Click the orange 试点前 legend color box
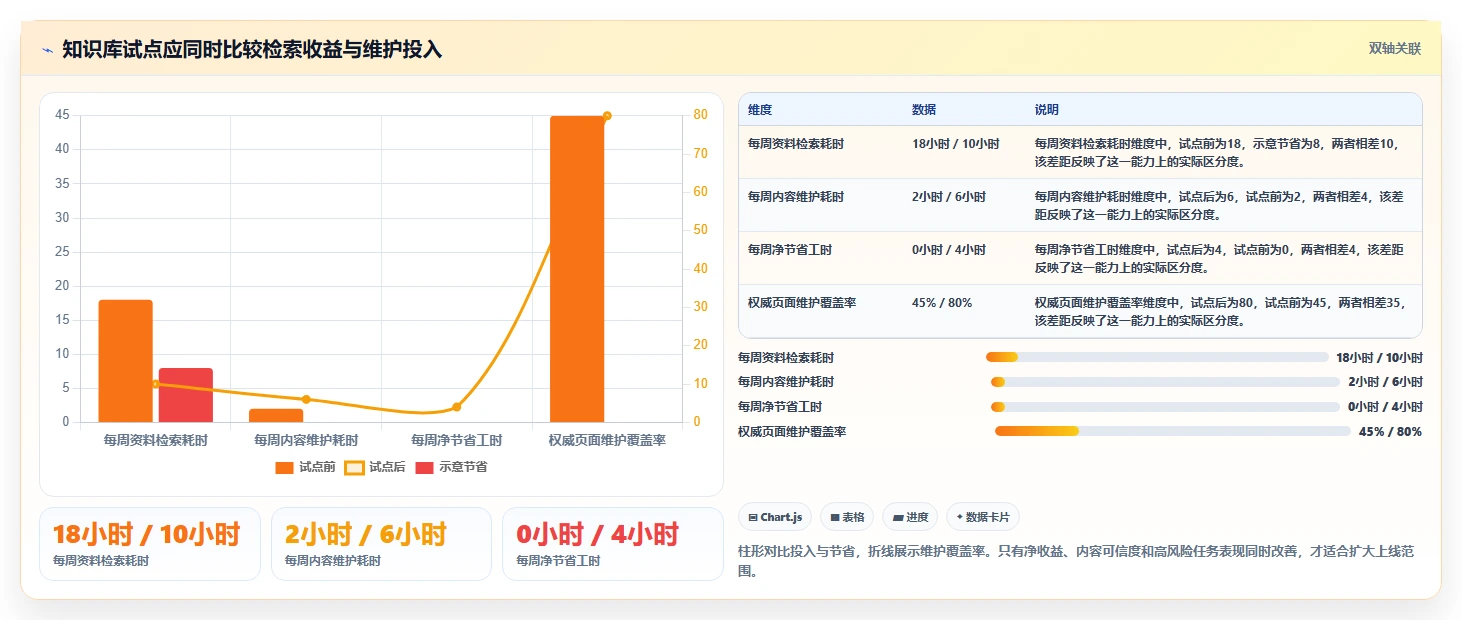1462x620 pixels. pyautogui.click(x=285, y=467)
